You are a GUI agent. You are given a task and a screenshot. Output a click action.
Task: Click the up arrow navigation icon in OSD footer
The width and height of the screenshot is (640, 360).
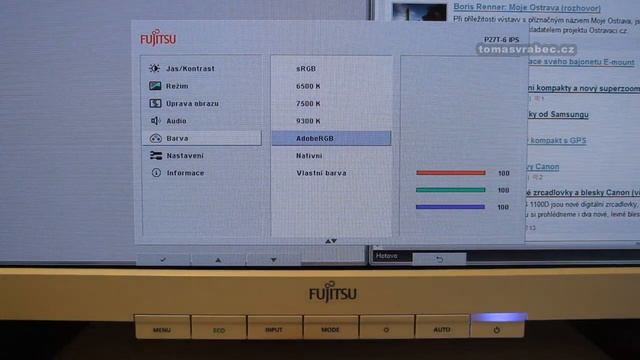coord(218,260)
